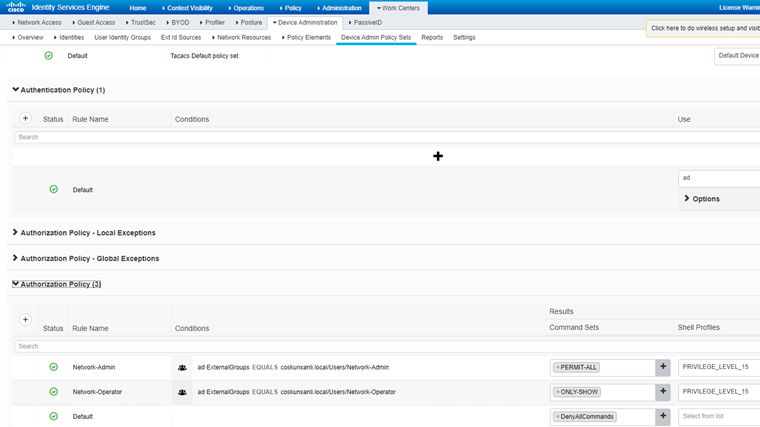Toggle Network-Admin rule status icon
This screenshot has width=760, height=427.
click(54, 367)
